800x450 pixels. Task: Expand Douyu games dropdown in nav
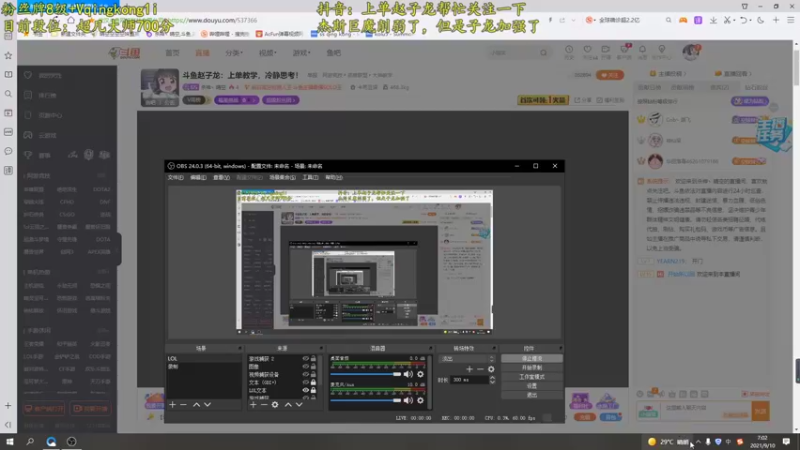(302, 53)
